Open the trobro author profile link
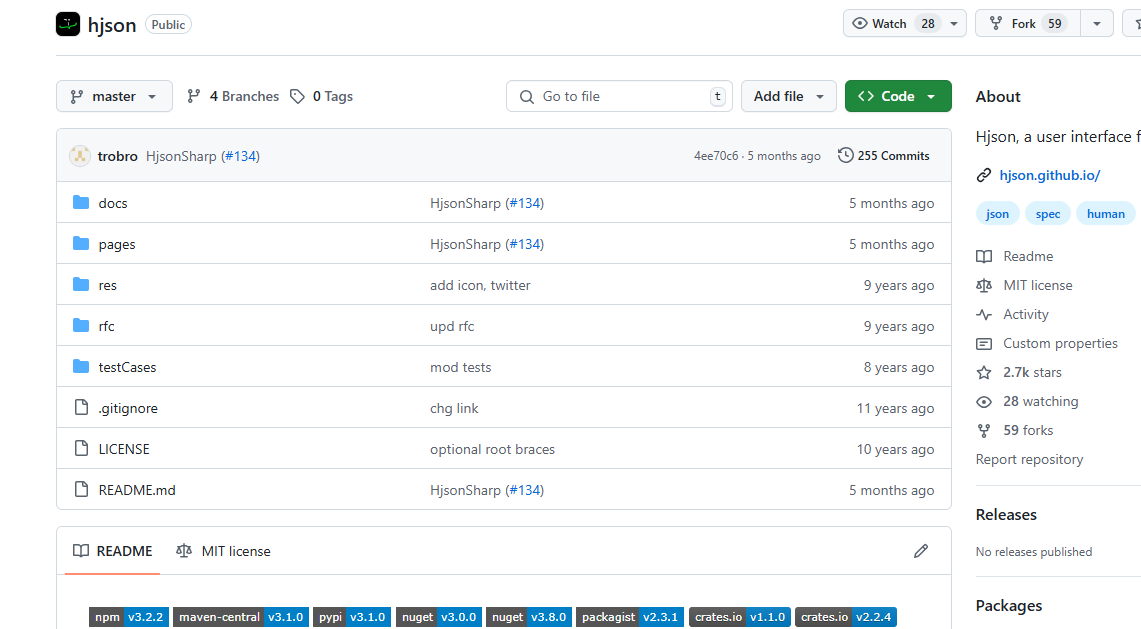Screen dimensions: 1141x629 point(118,156)
